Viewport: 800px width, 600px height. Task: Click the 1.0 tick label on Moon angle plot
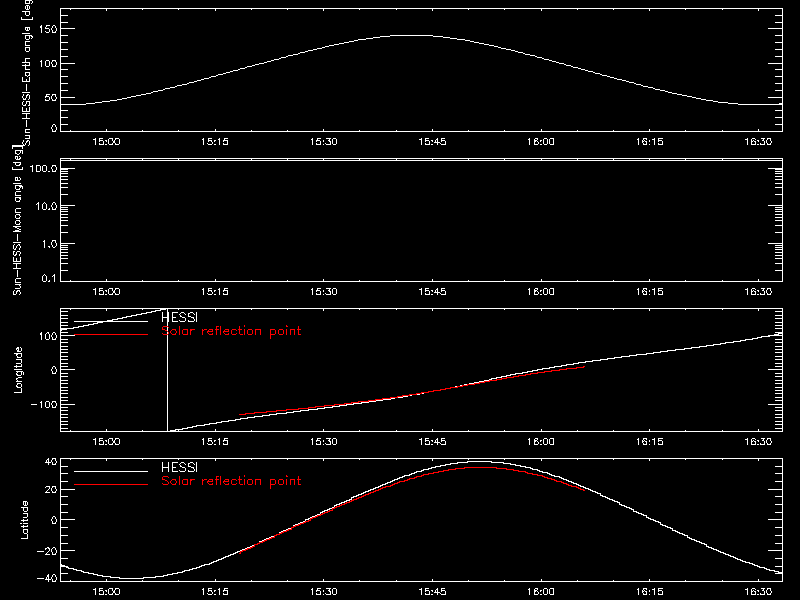click(49, 244)
